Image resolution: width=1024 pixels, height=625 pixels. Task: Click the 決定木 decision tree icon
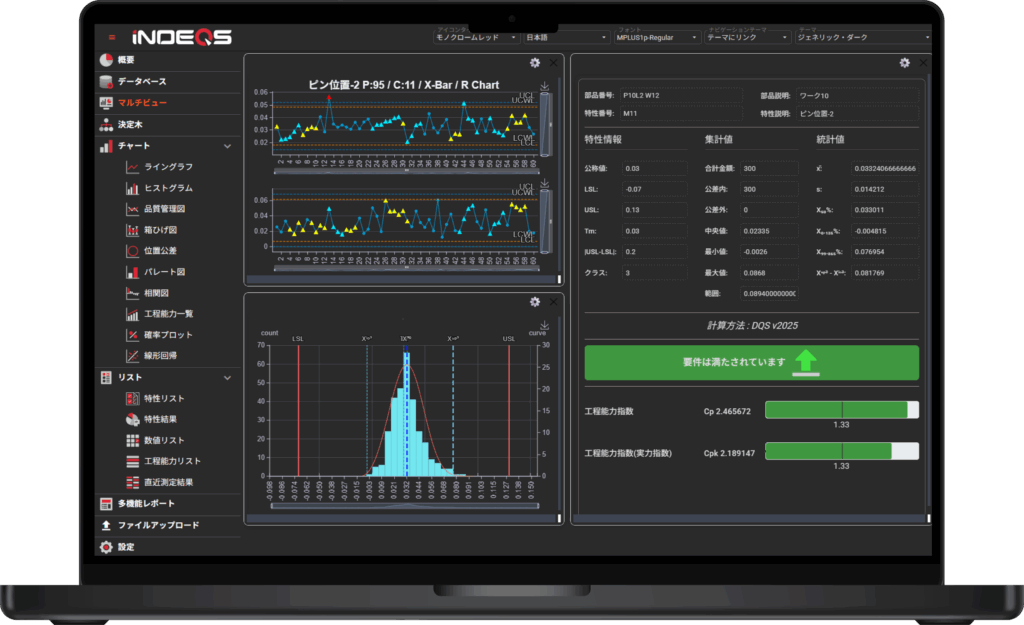click(107, 125)
